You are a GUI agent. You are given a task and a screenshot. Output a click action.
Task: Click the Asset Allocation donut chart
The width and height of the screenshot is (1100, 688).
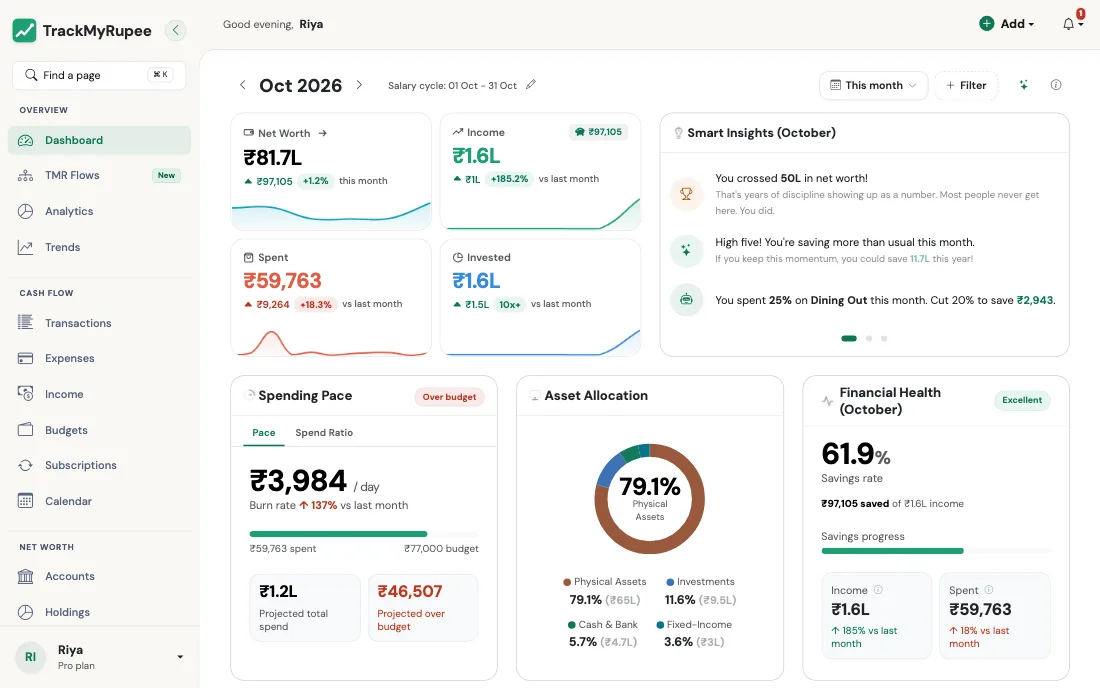(650, 499)
